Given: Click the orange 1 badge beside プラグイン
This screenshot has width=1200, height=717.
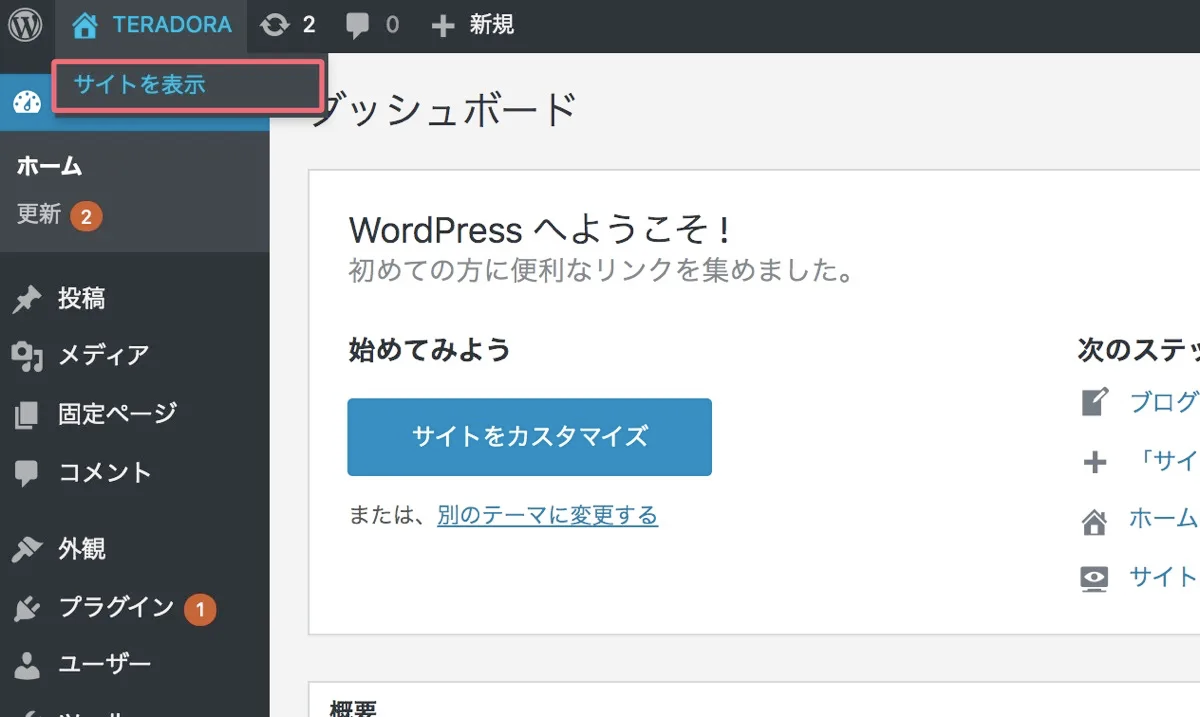Looking at the screenshot, I should point(200,608).
